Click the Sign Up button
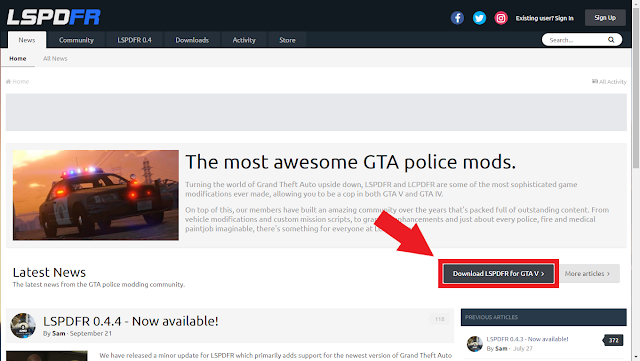 pyautogui.click(x=605, y=18)
